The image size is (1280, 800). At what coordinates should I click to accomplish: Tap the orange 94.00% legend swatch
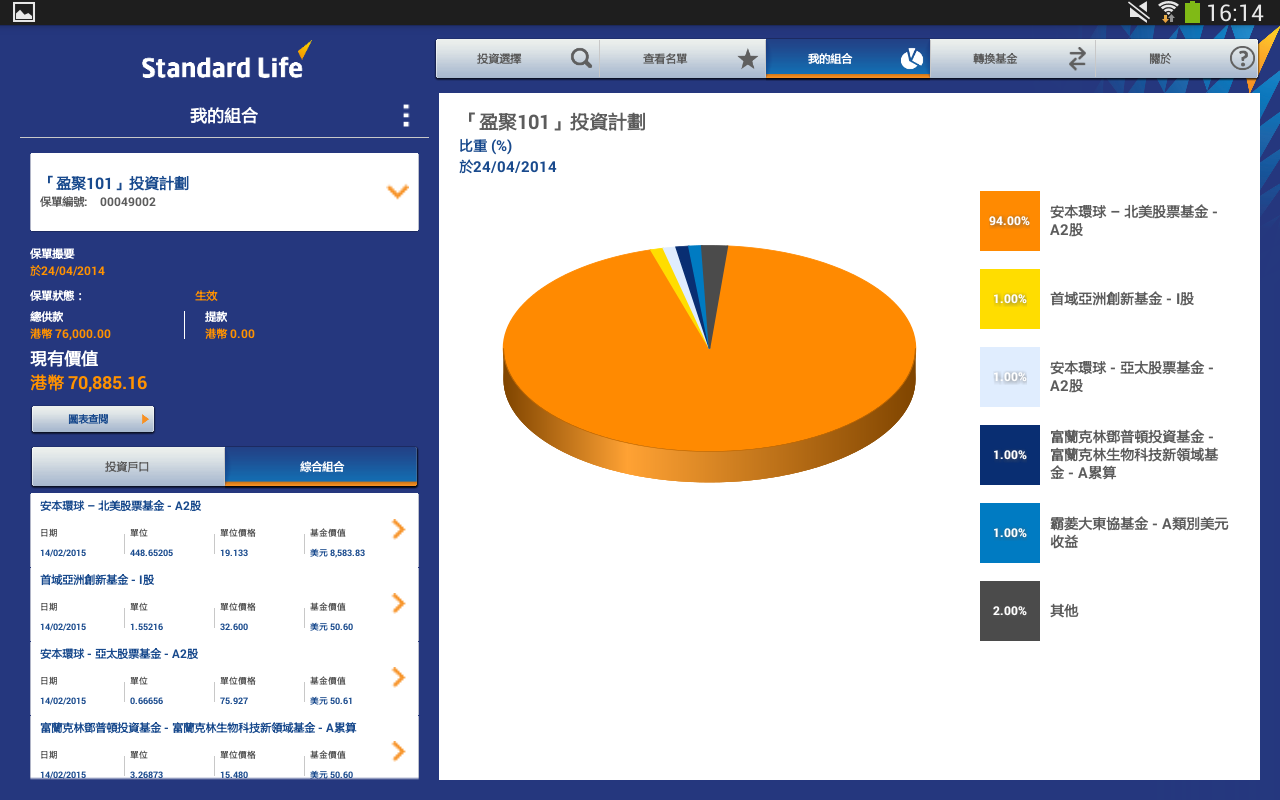pos(1010,221)
